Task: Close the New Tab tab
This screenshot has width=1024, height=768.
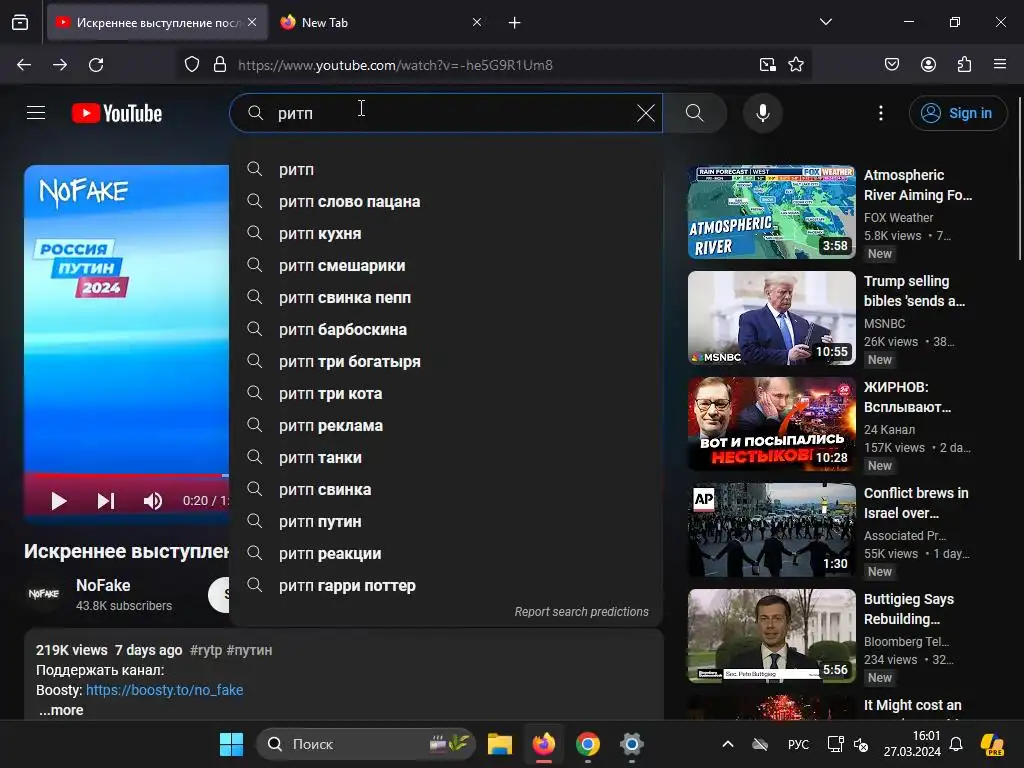Action: click(x=477, y=22)
